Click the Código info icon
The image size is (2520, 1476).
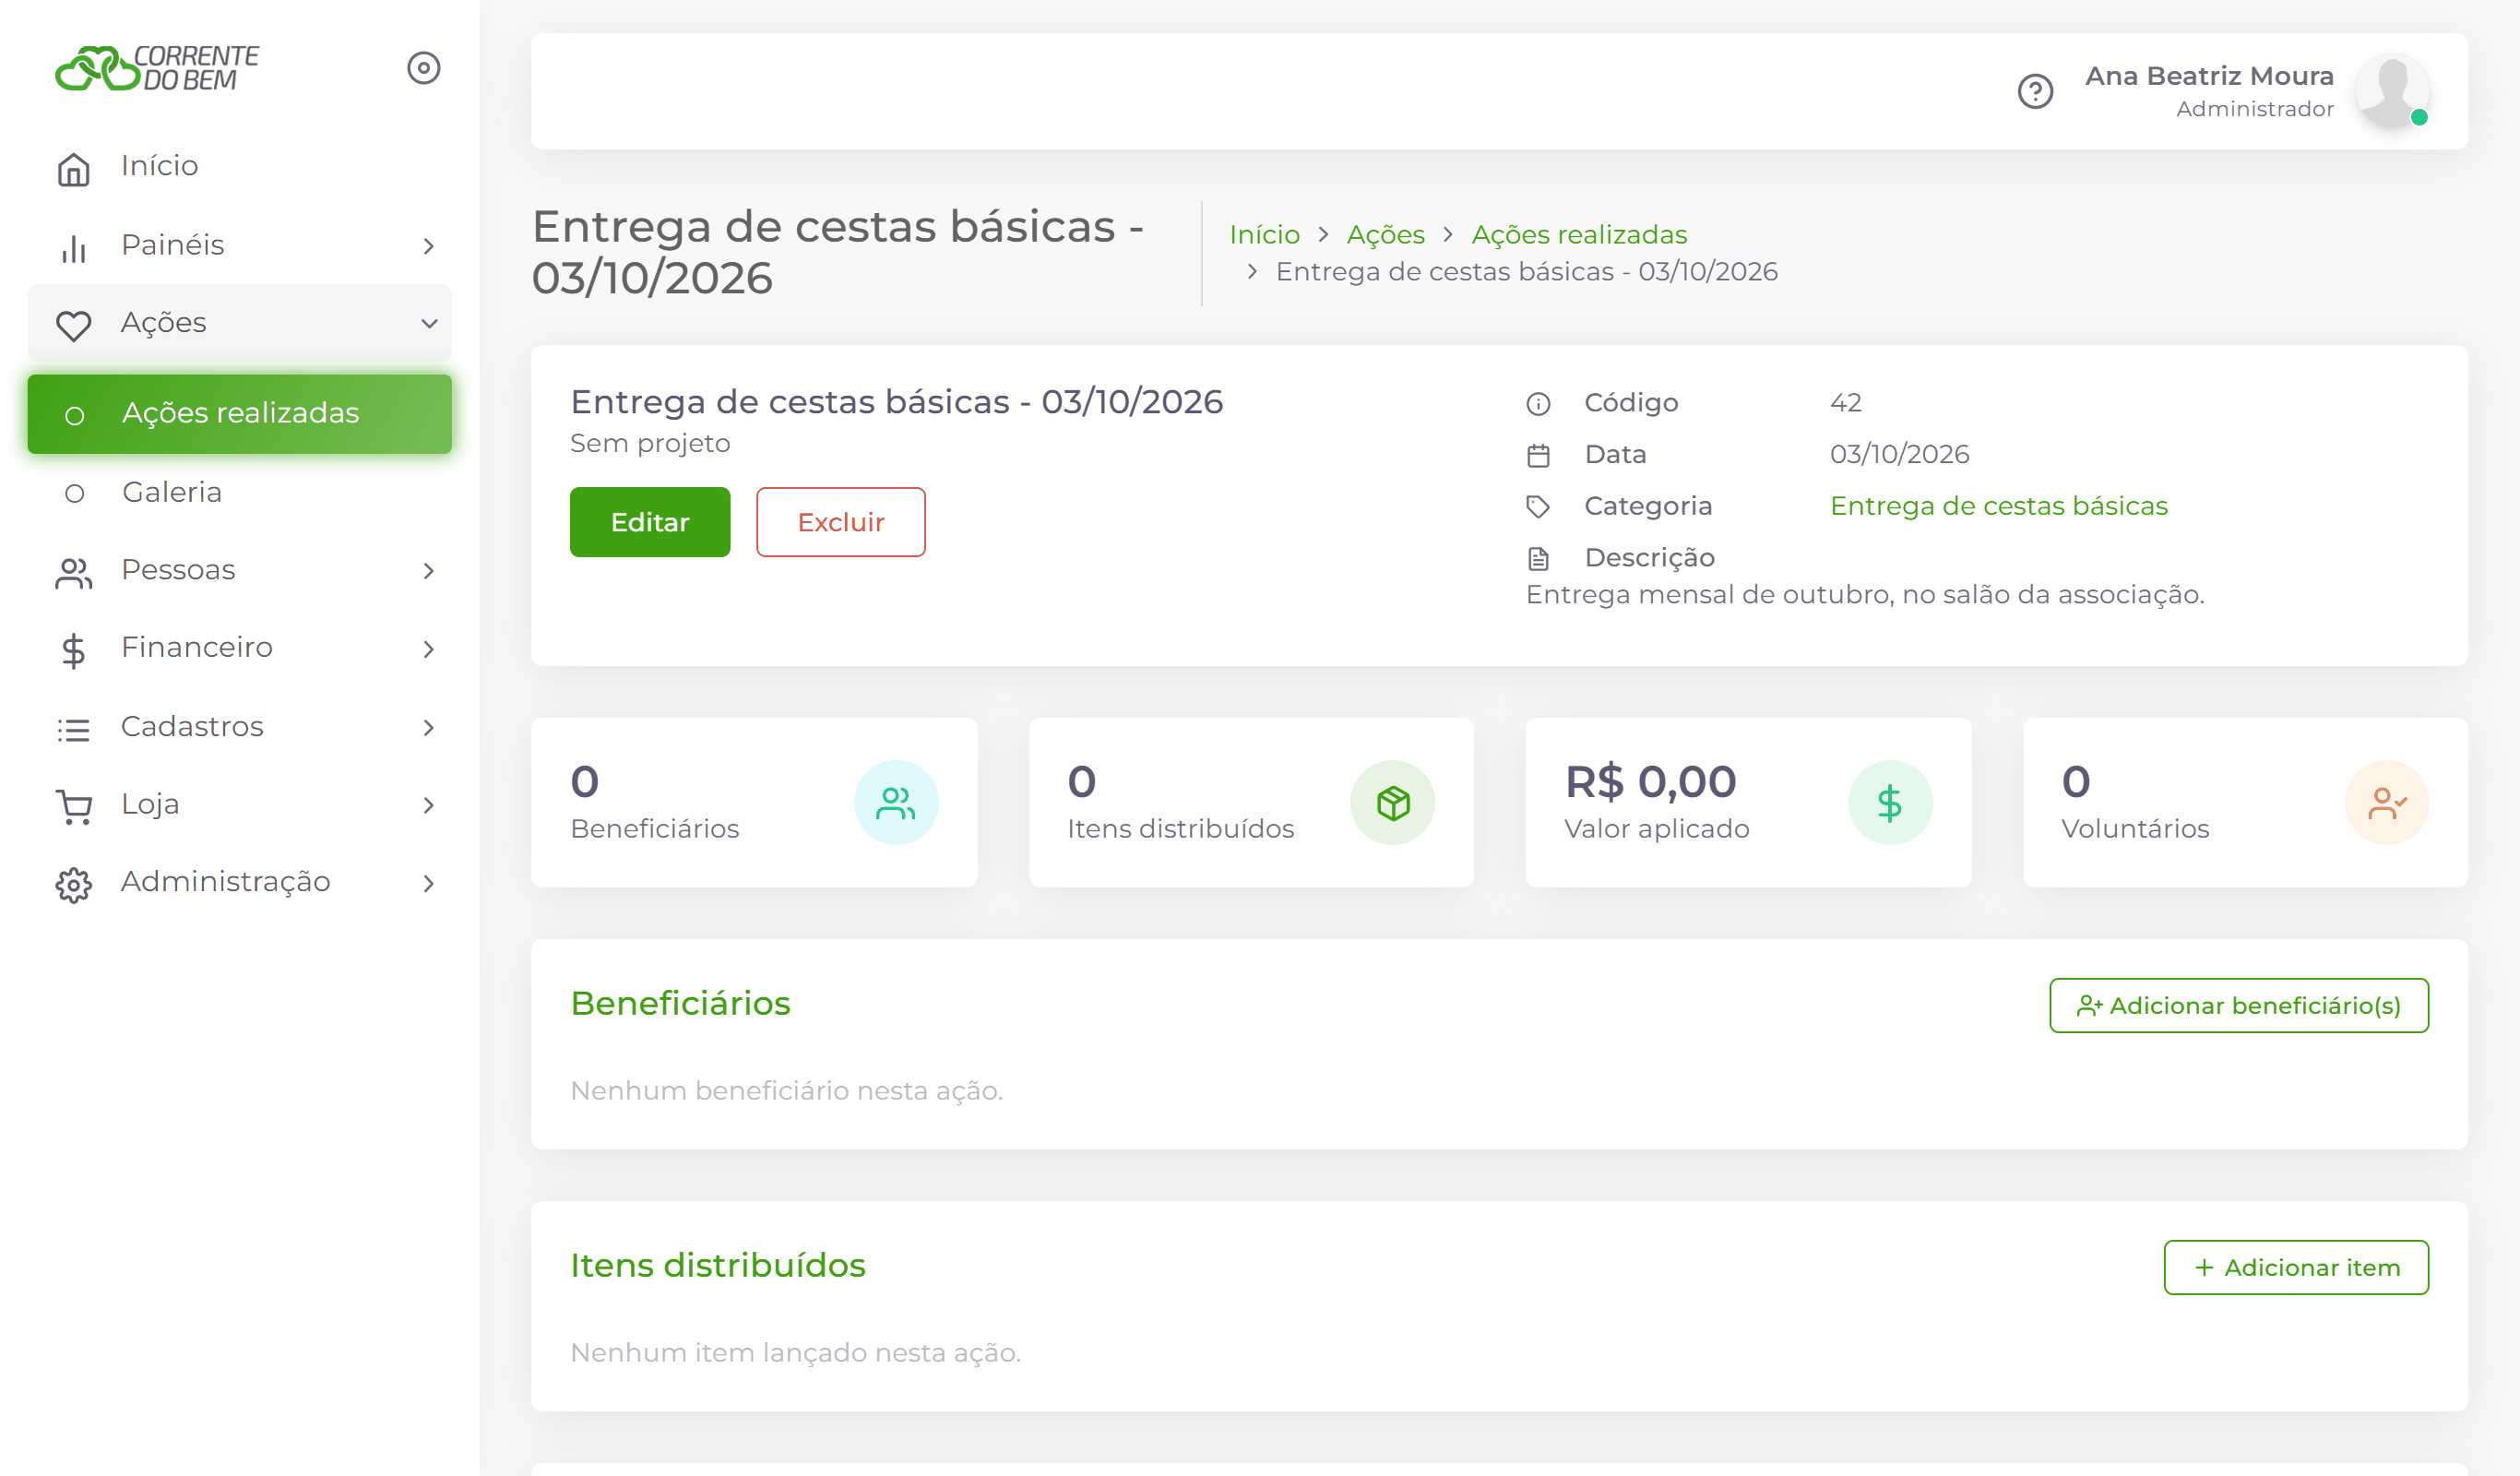point(1538,403)
